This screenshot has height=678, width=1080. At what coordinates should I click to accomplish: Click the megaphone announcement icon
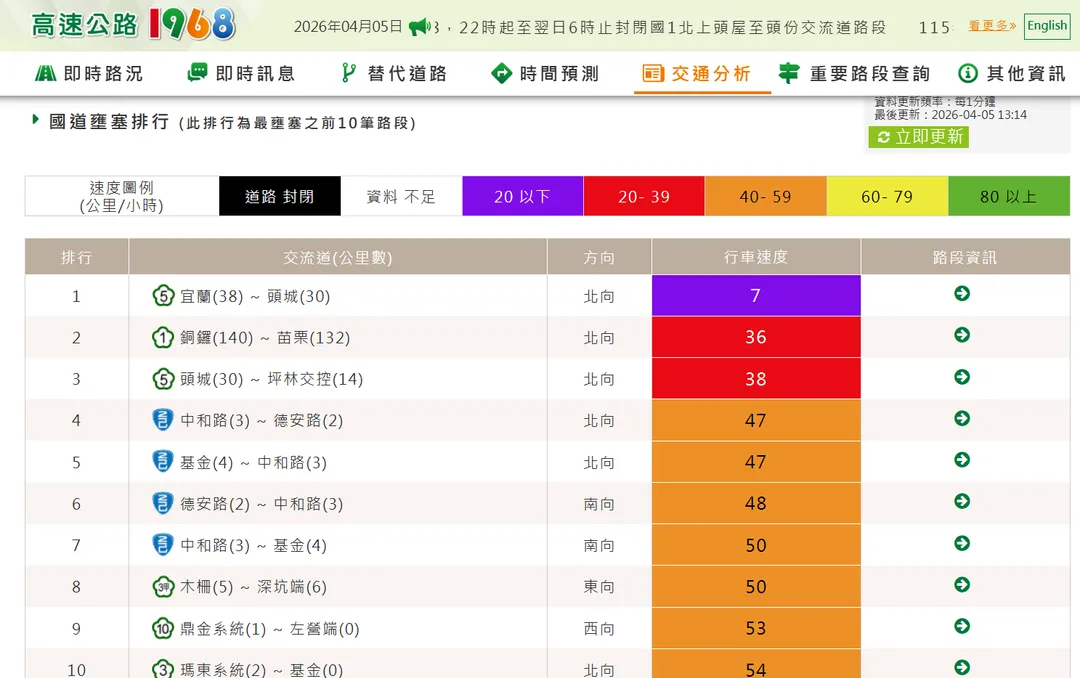[419, 27]
